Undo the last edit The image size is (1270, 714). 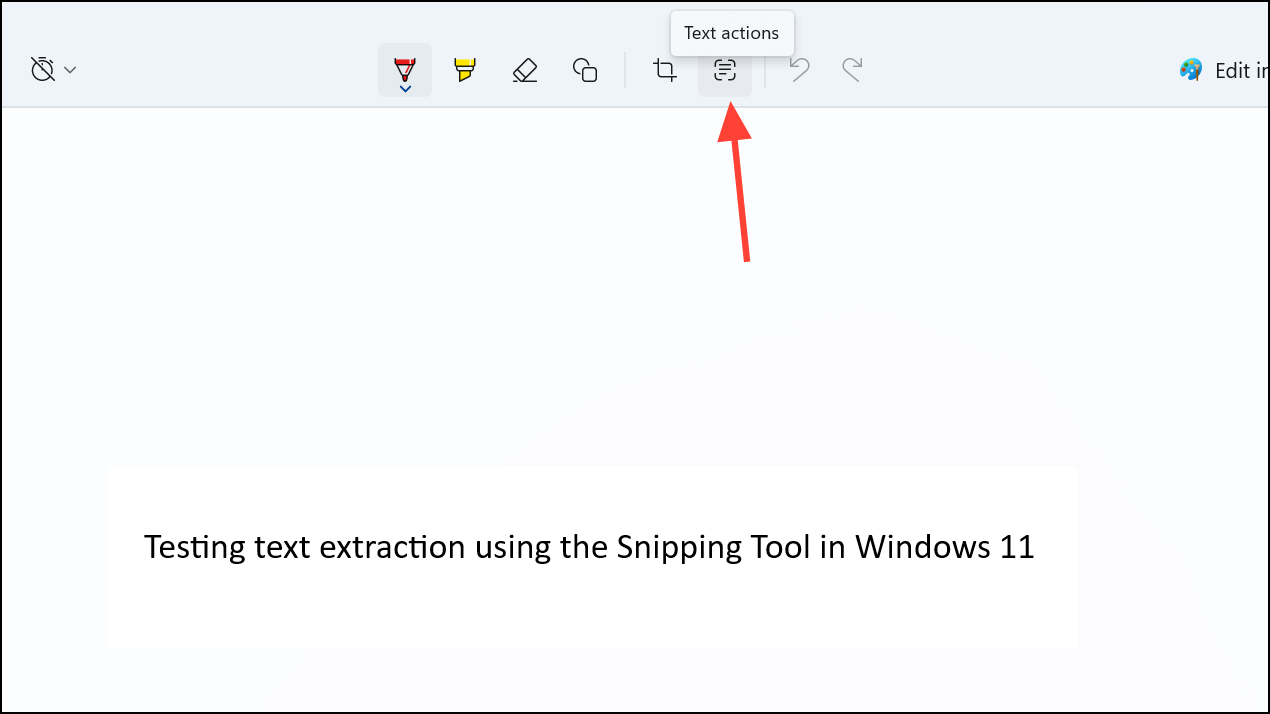[x=798, y=70]
